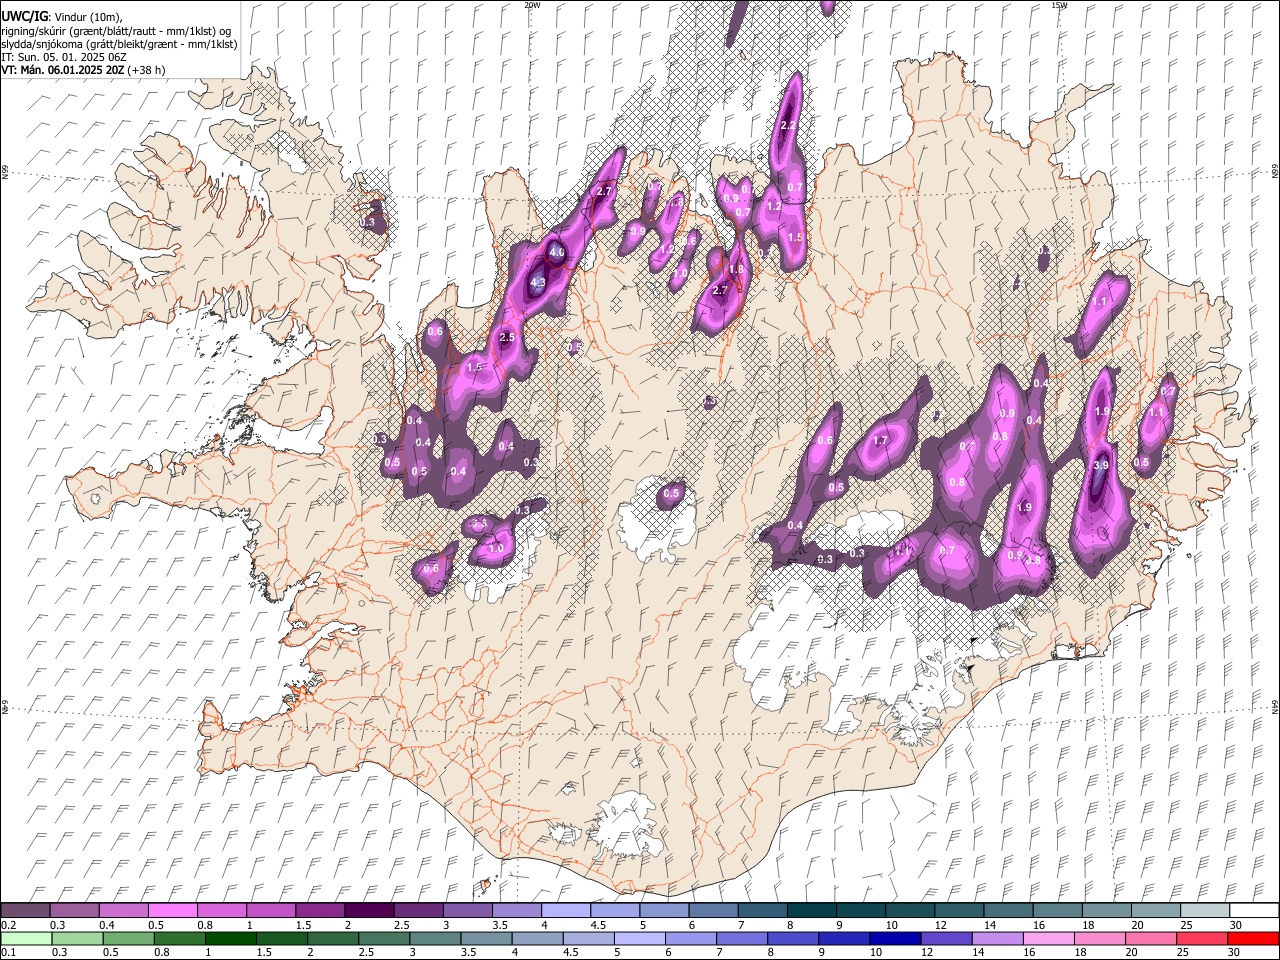
Task: Click the 12 label under the purple legend row
Action: tap(940, 925)
